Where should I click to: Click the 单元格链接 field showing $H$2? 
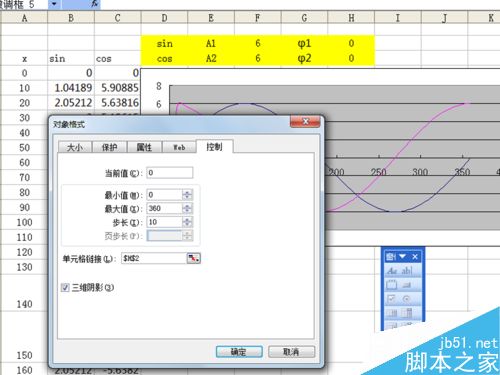click(154, 258)
